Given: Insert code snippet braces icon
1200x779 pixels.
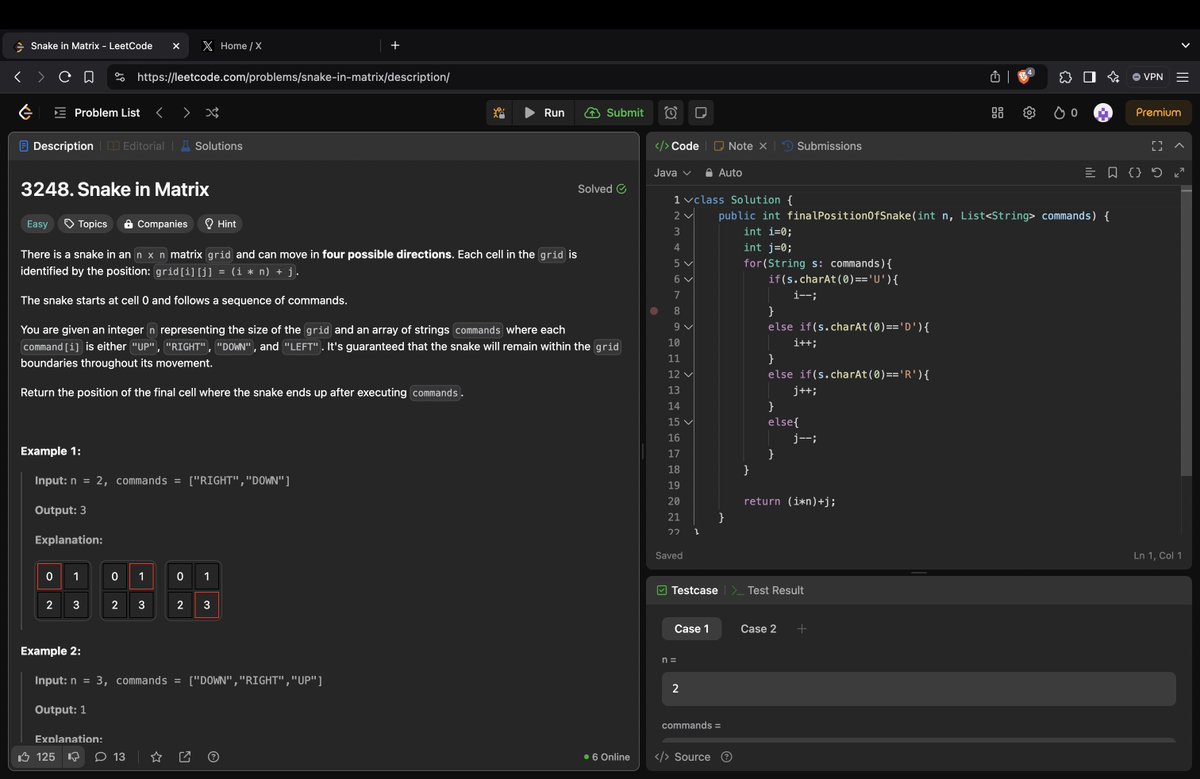Looking at the screenshot, I should 1135,173.
